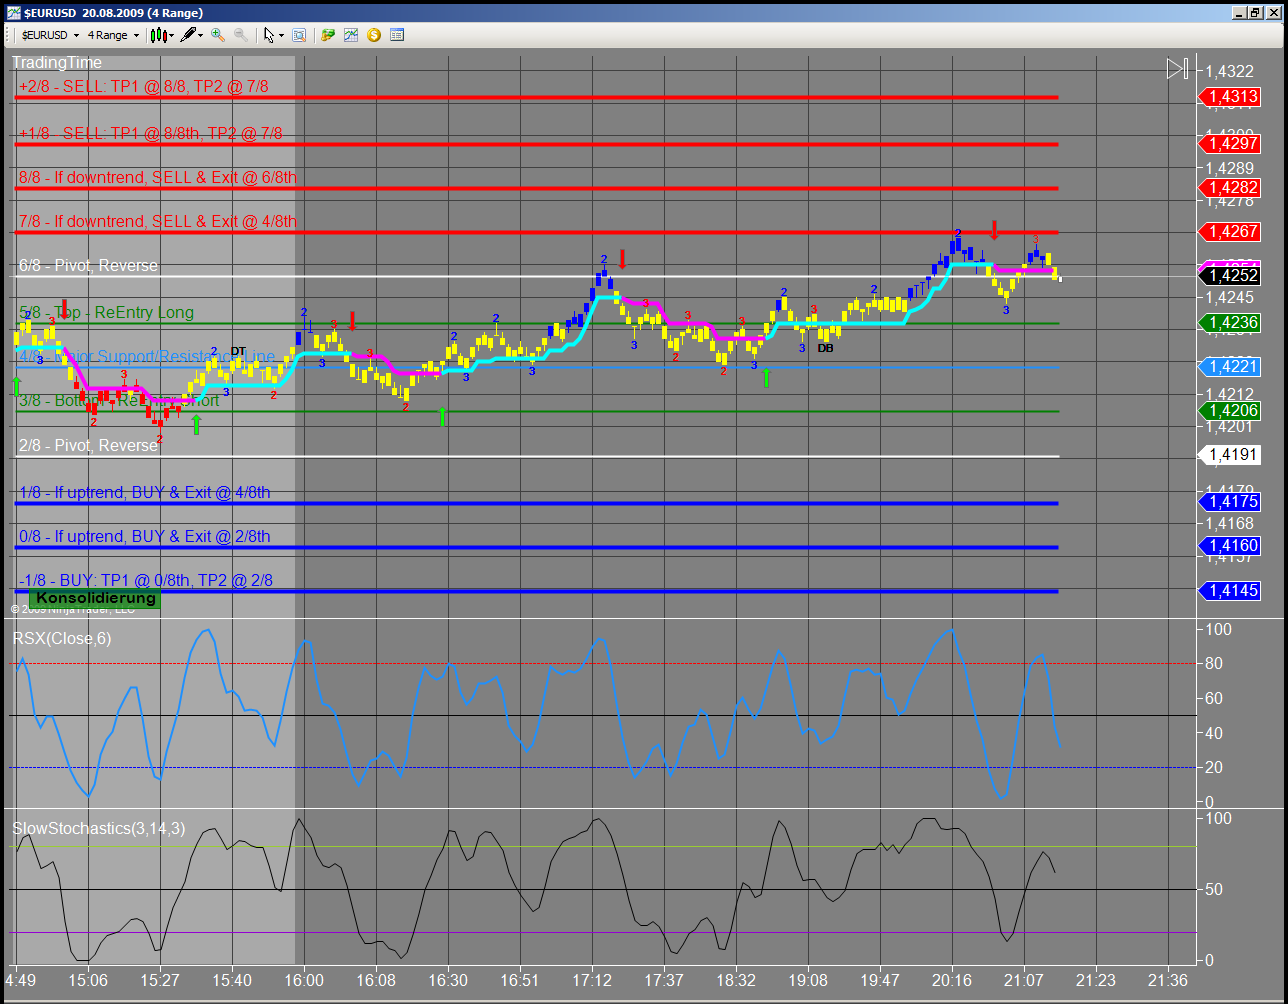Image resolution: width=1288 pixels, height=1004 pixels.
Task: Click '1/8 - If uptrend, BUY & Exit @ 4/8th'
Action: [144, 492]
